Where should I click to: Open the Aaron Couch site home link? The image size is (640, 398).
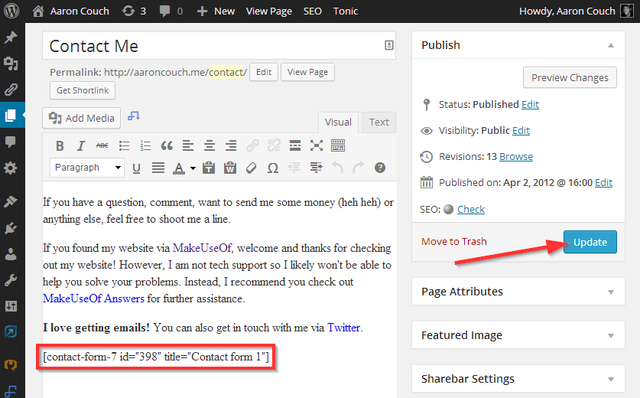[71, 11]
